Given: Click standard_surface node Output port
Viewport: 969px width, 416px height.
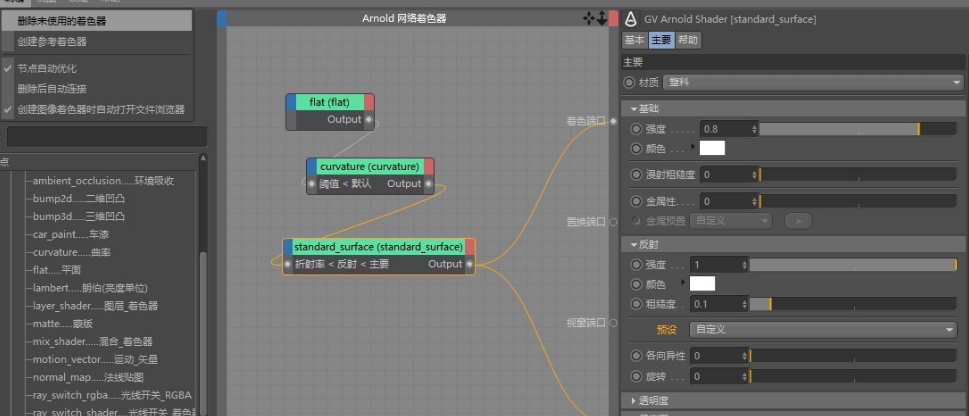Looking at the screenshot, I should (x=470, y=265).
